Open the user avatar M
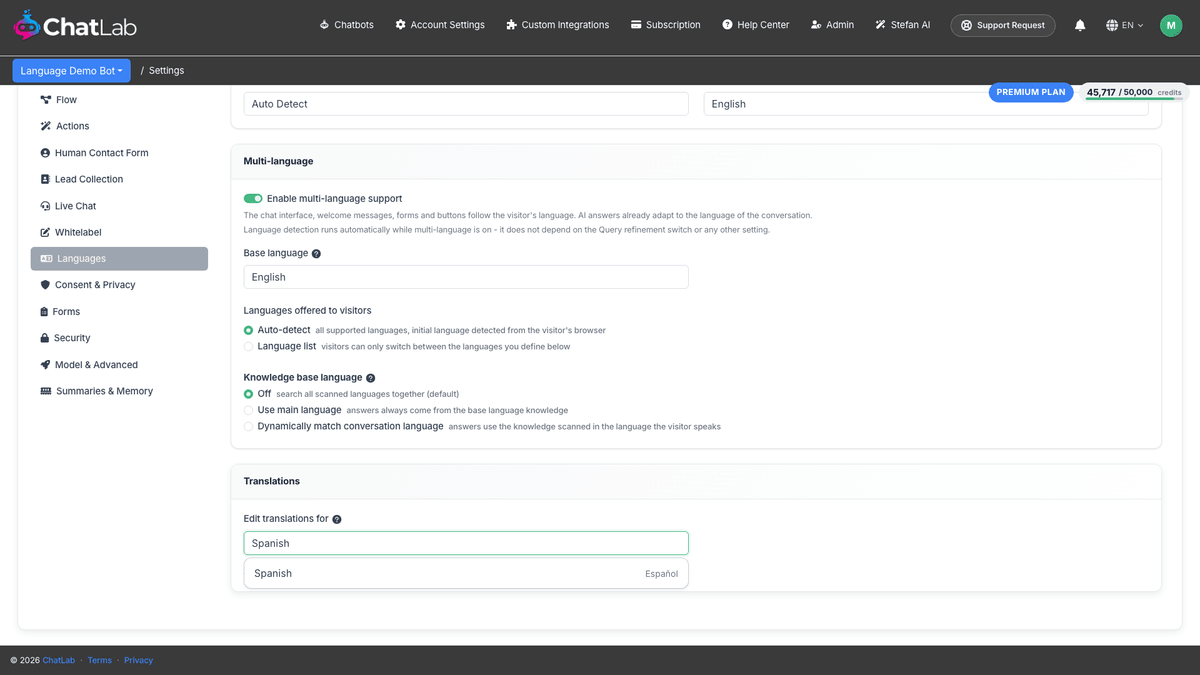The image size is (1200, 675). pos(1171,25)
